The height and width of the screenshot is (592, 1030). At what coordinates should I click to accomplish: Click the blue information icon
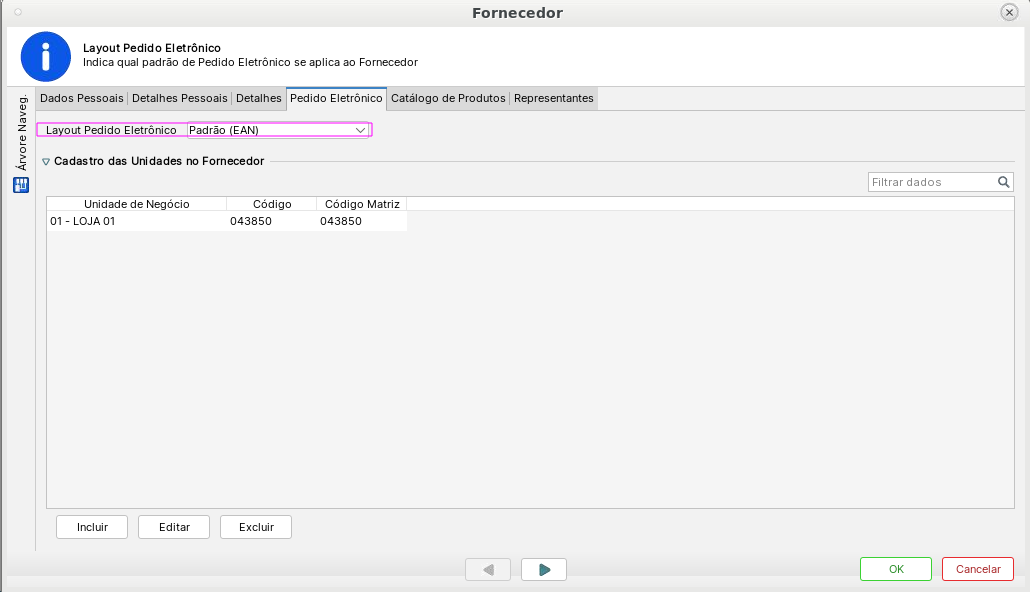click(45, 57)
